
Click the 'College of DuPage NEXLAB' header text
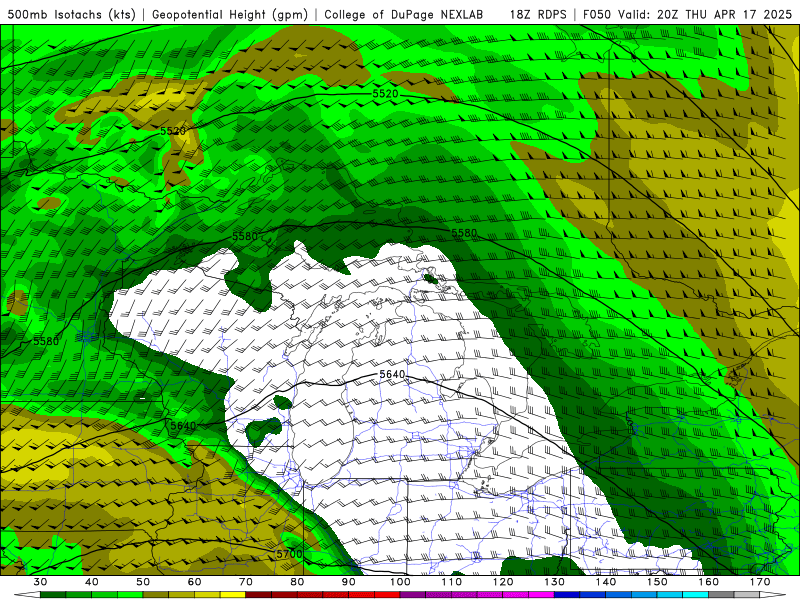click(x=404, y=14)
